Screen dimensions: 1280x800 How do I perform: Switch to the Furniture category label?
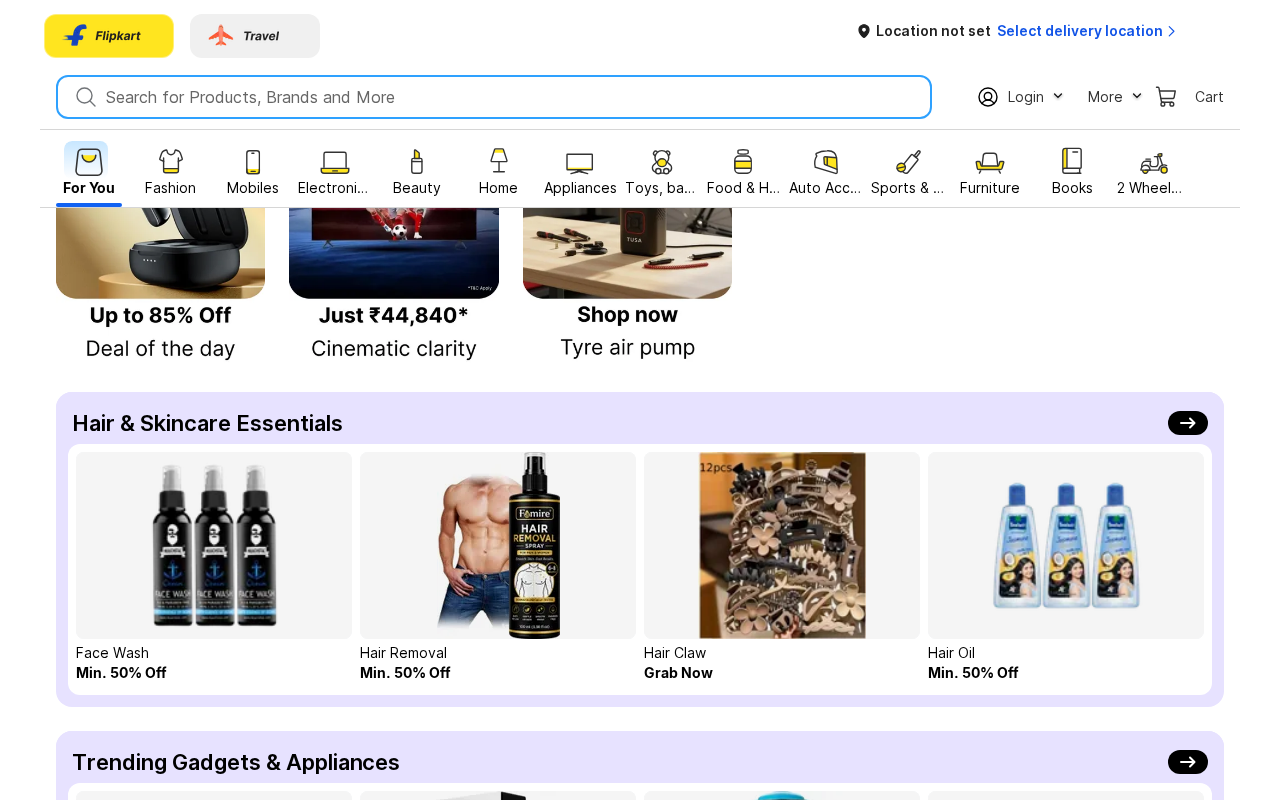tap(990, 188)
